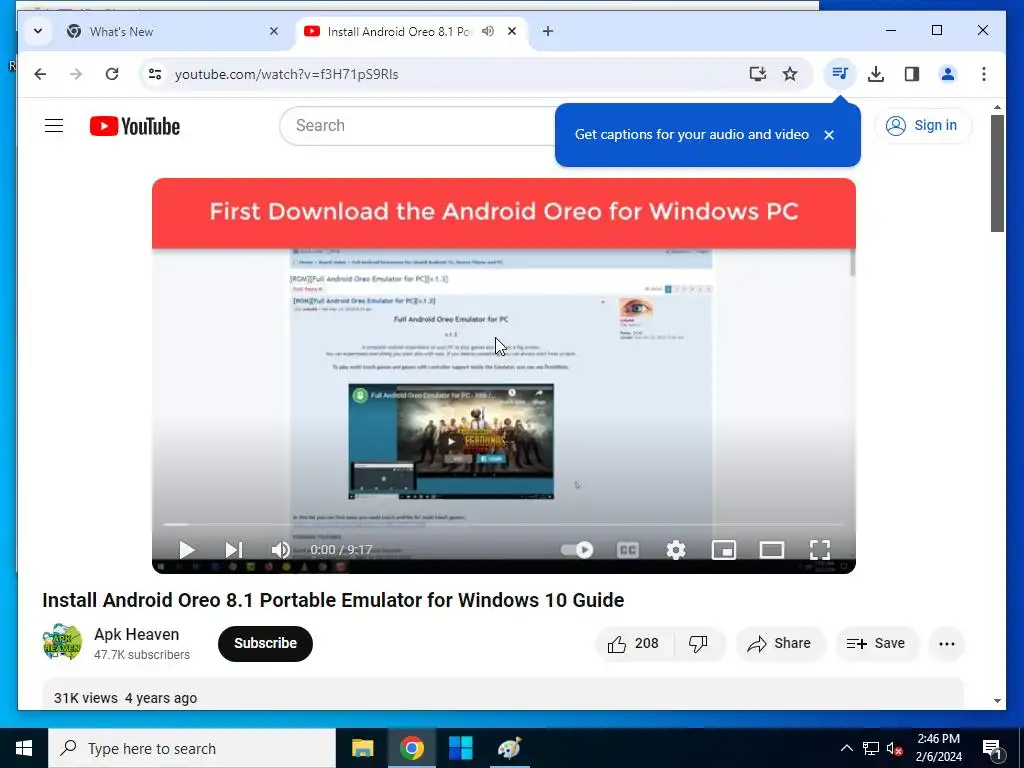This screenshot has height=768, width=1024.
Task: Focus the YouTube Search field
Action: [x=418, y=125]
